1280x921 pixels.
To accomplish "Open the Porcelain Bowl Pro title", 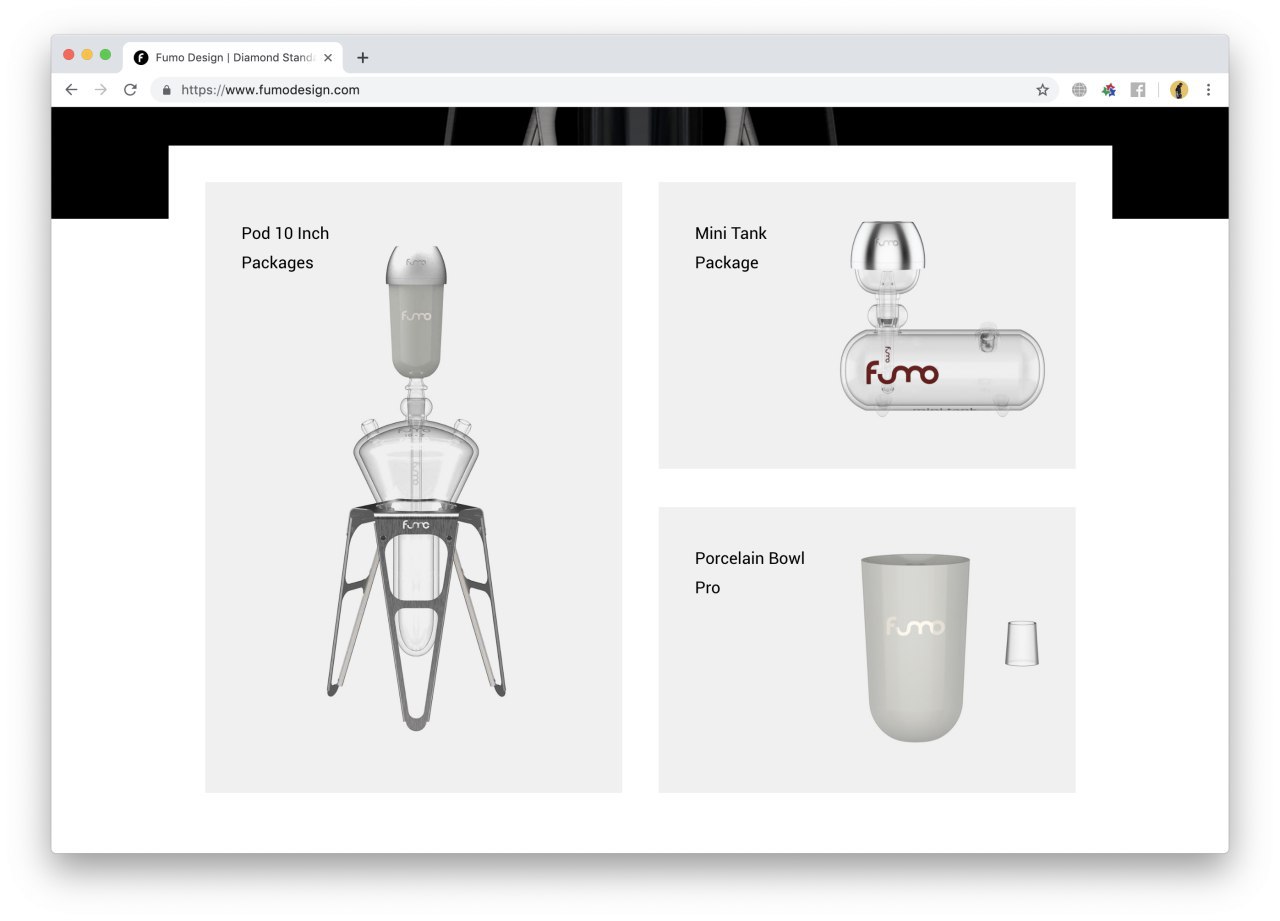I will pyautogui.click(x=750, y=573).
